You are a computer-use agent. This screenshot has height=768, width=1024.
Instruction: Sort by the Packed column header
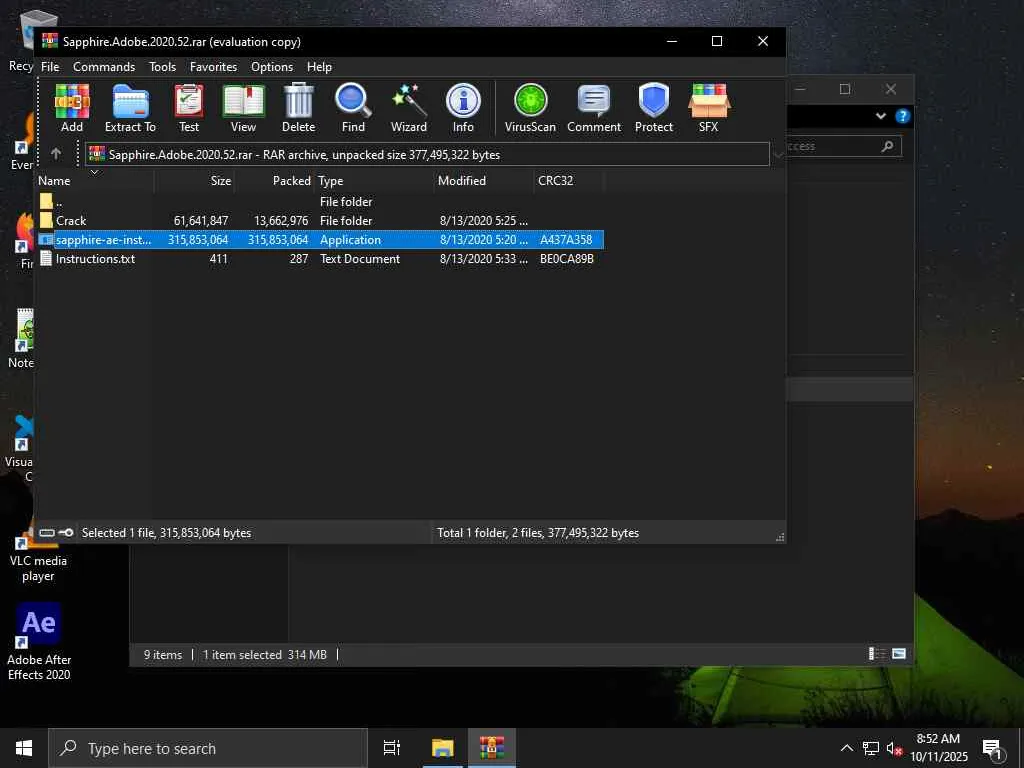click(x=275, y=181)
